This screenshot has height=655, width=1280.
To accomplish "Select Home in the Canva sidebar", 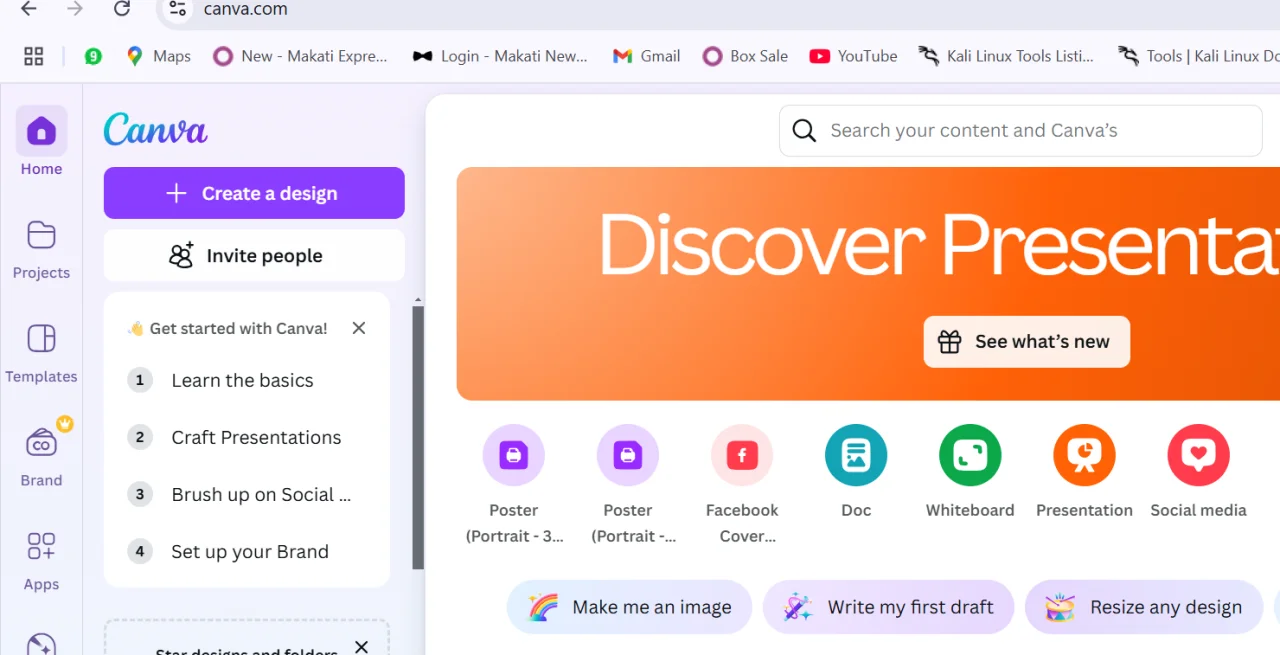I will pos(41,142).
